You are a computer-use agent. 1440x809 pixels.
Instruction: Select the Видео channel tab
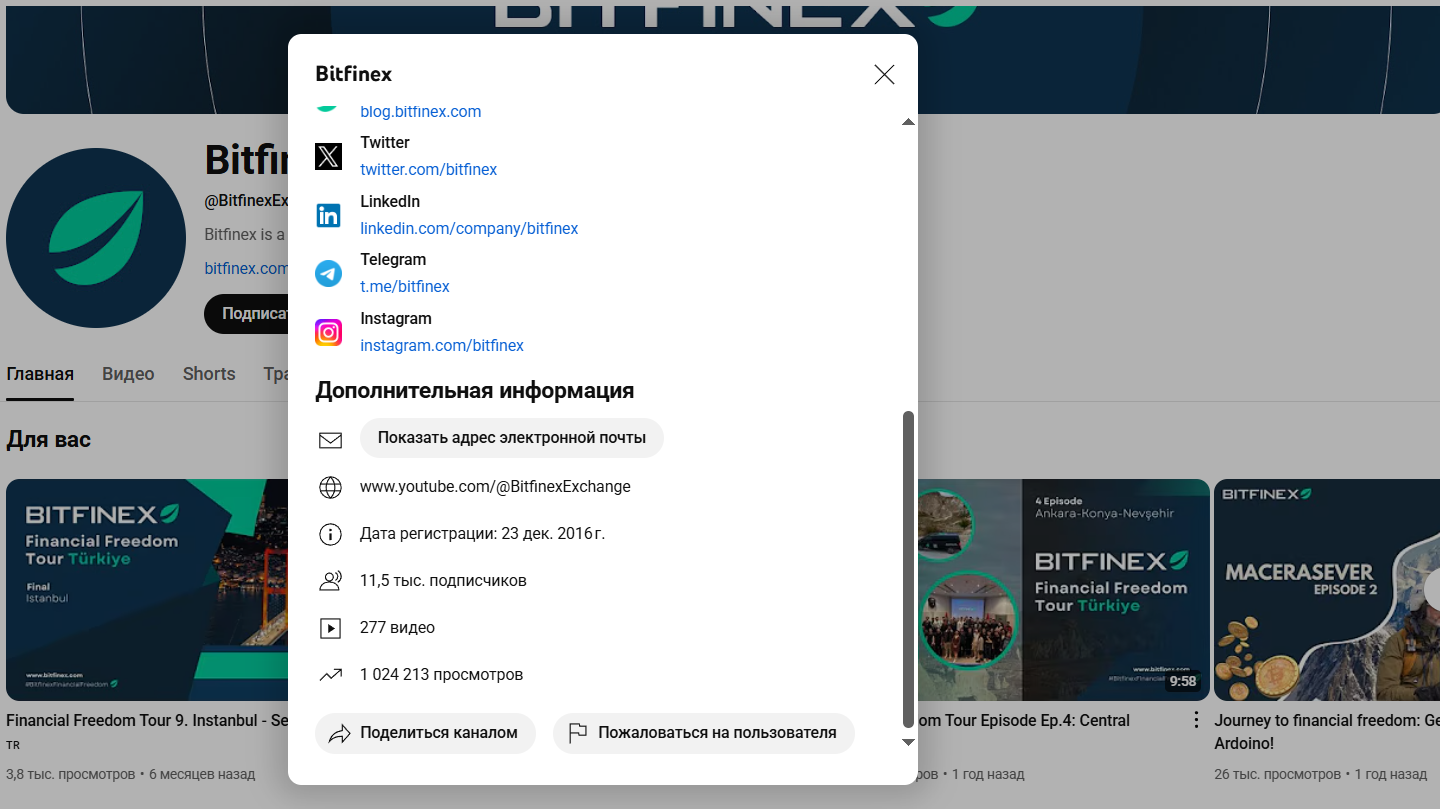128,374
